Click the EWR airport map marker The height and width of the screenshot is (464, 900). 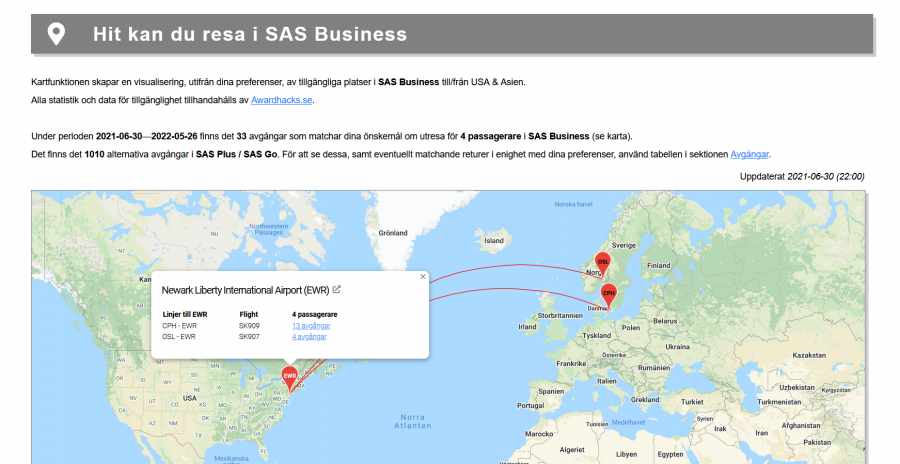click(290, 377)
